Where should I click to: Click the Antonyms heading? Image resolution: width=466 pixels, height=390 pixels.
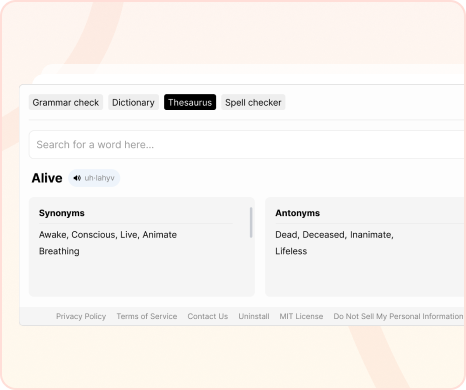[x=298, y=213]
